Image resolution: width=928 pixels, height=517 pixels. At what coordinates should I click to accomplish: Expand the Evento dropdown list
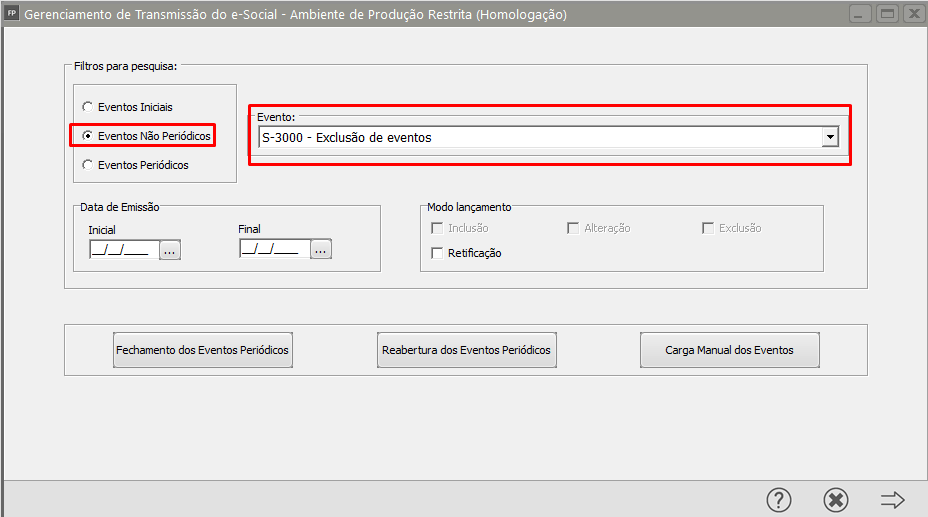(829, 137)
